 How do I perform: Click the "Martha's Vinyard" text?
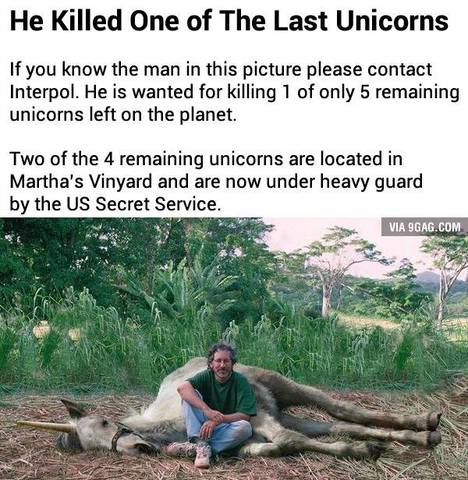point(81,182)
